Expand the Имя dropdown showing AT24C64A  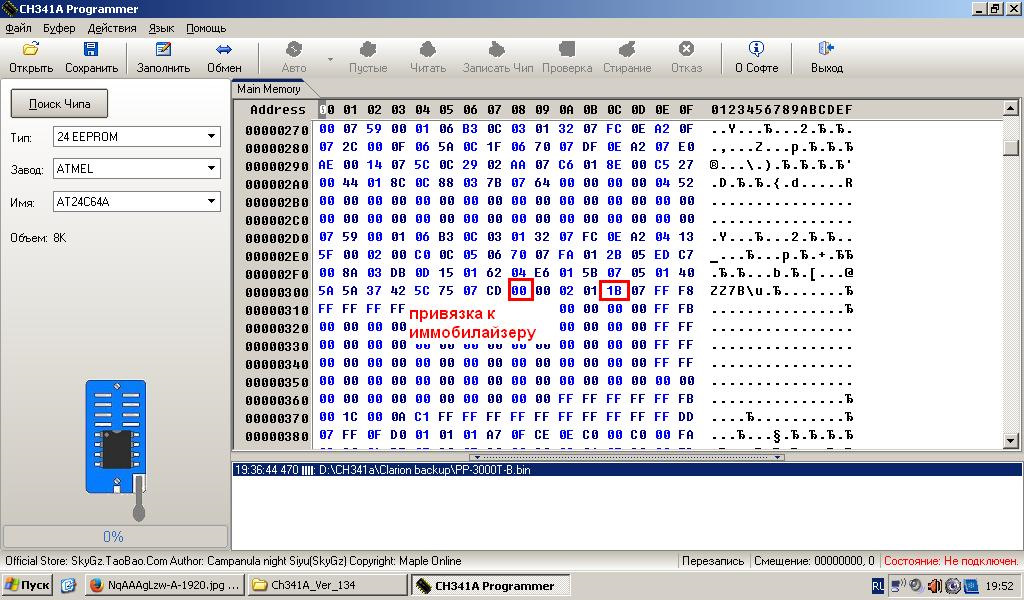click(212, 202)
